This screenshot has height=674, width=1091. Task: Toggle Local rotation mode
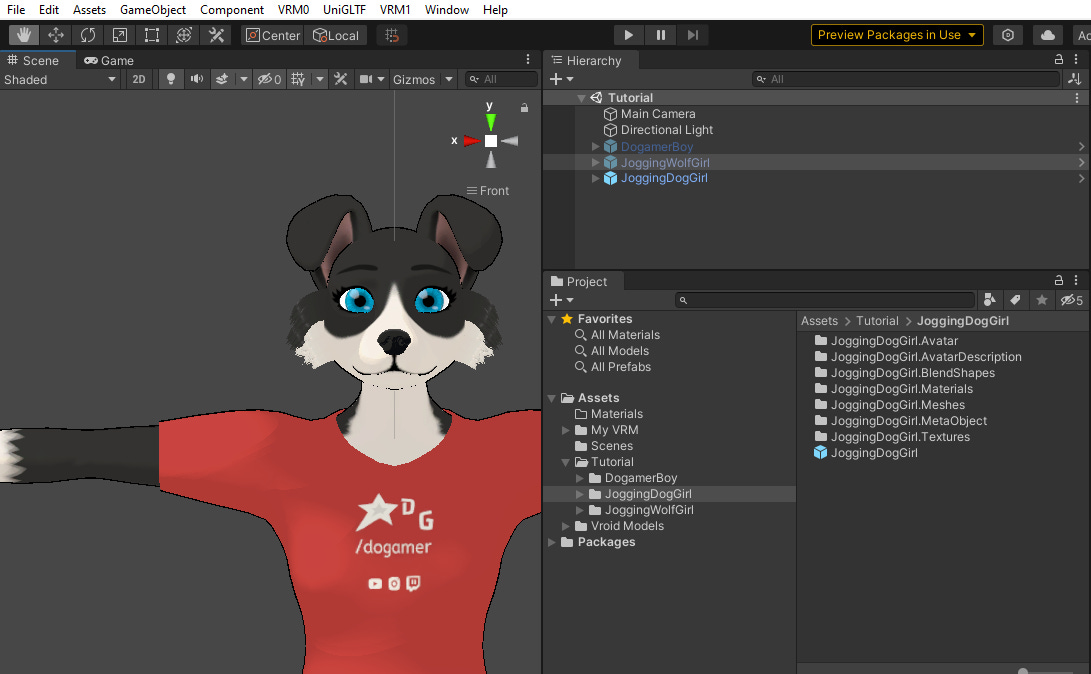point(336,35)
